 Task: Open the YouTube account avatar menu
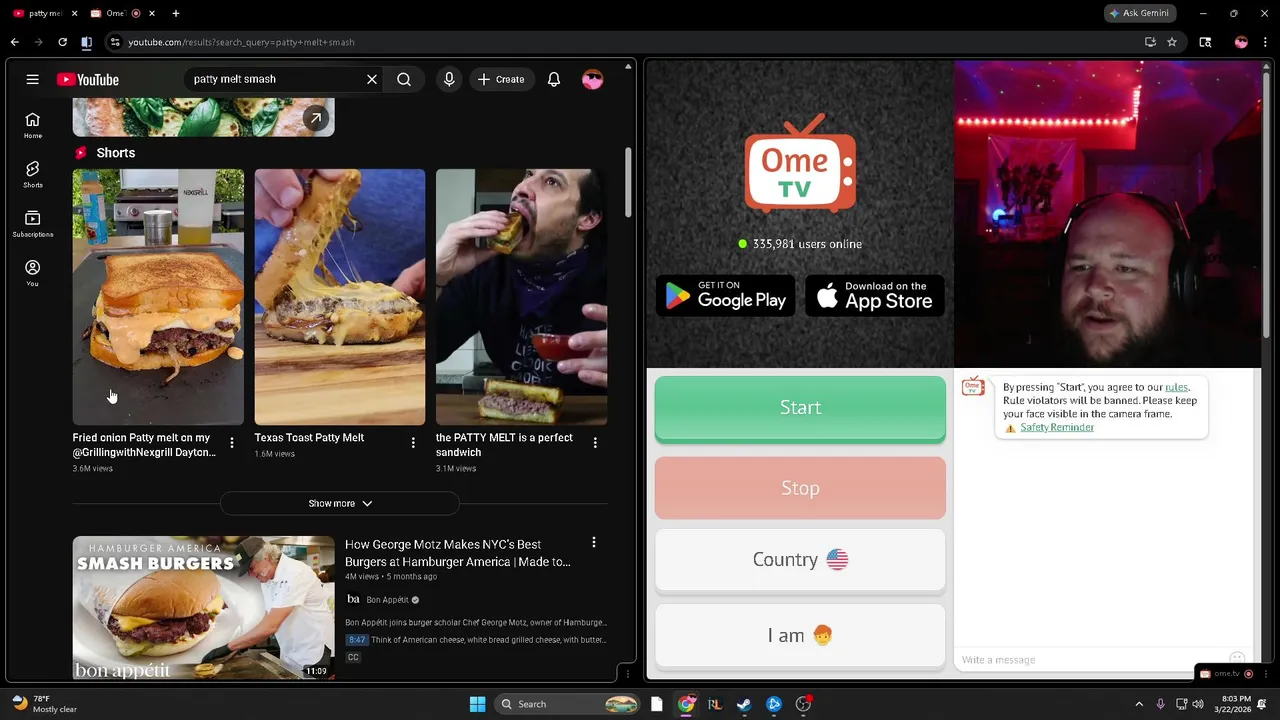click(593, 79)
